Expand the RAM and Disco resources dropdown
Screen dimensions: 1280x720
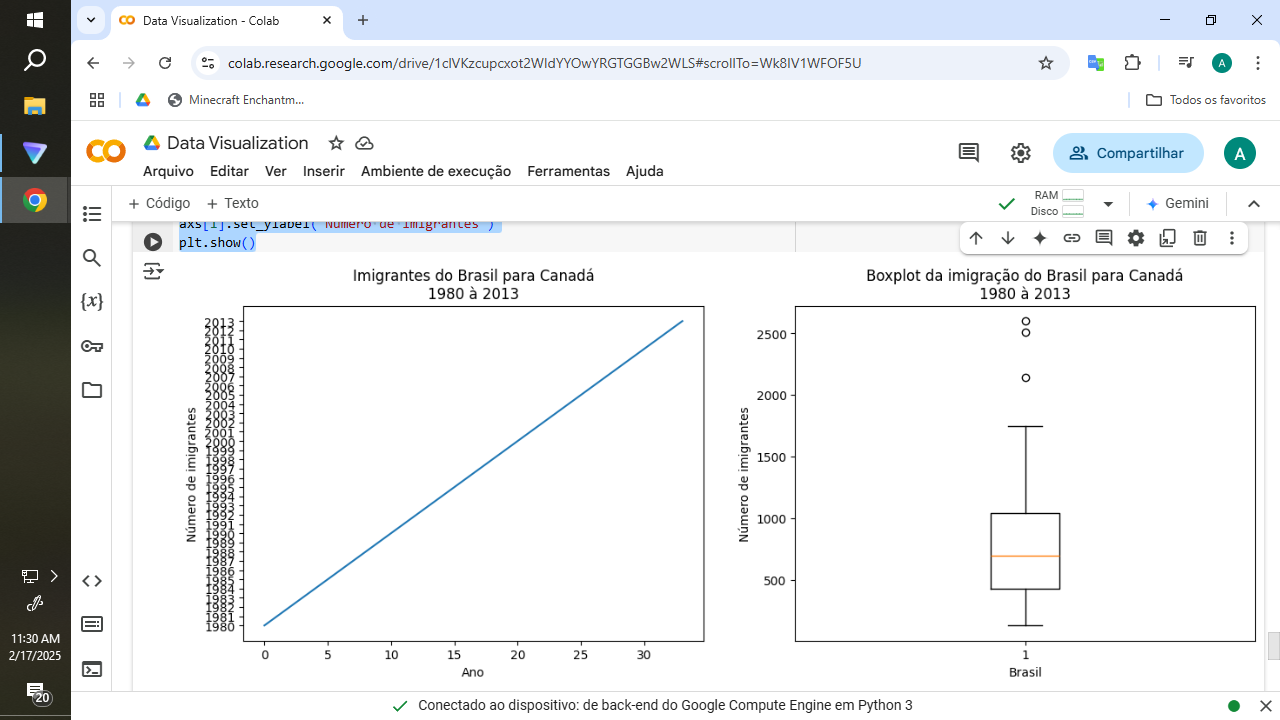coord(1108,204)
